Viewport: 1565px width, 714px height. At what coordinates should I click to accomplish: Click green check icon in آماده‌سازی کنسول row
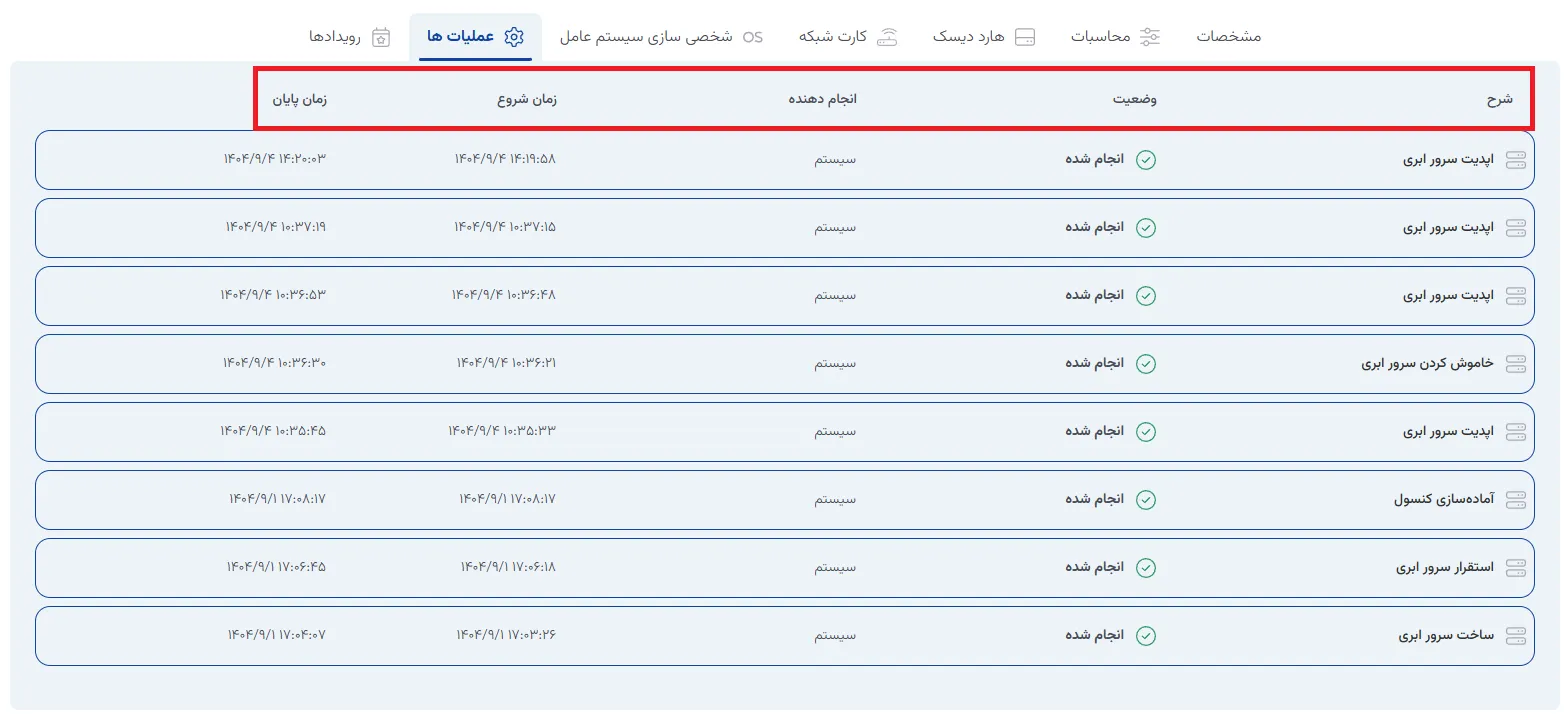pyautogui.click(x=1146, y=500)
